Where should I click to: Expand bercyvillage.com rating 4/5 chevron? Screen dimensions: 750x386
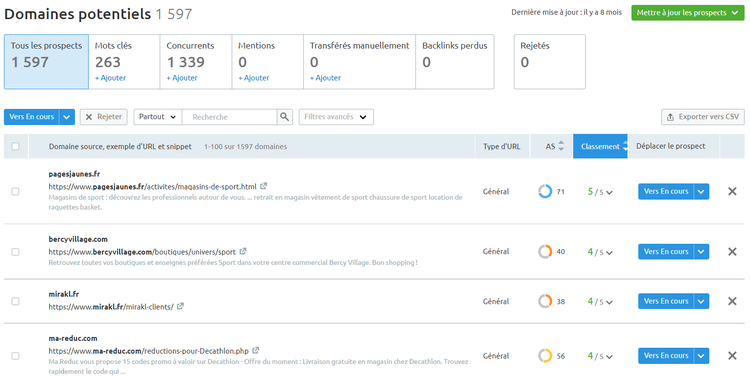coord(609,253)
